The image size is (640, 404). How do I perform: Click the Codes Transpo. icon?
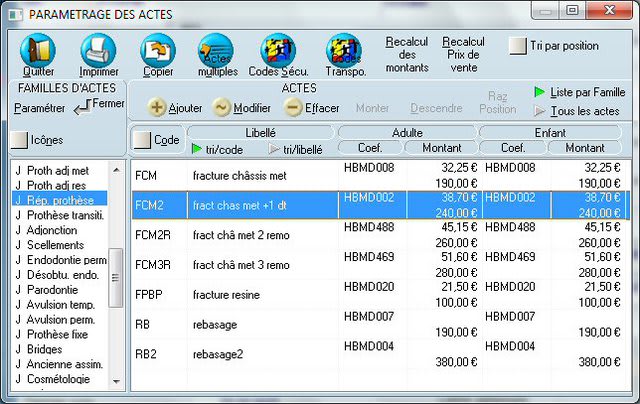click(344, 50)
